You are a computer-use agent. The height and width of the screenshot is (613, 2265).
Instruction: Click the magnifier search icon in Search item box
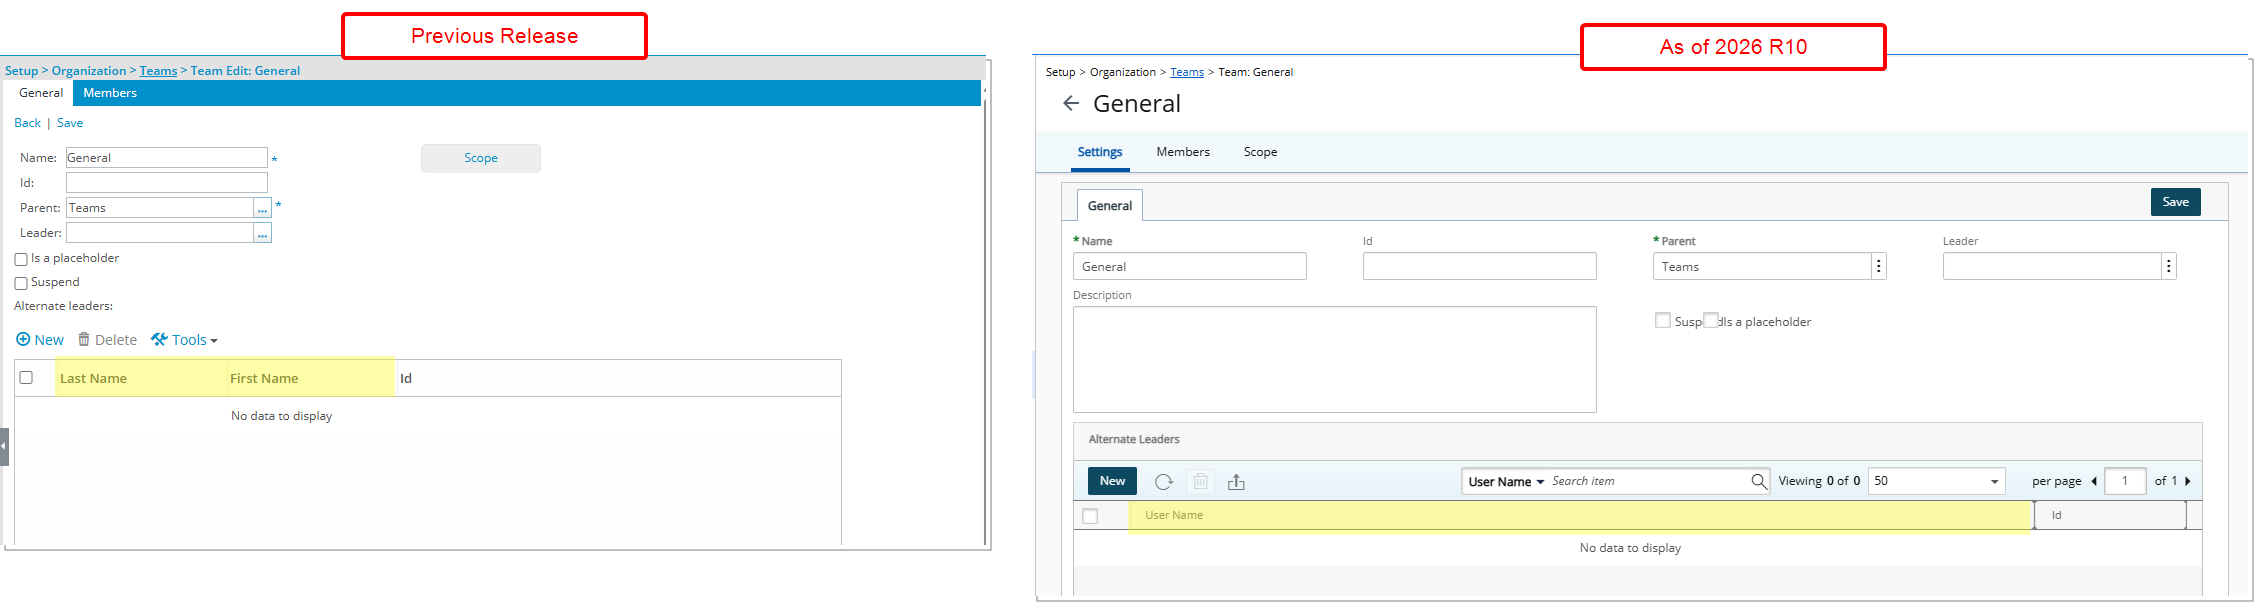(x=1759, y=481)
